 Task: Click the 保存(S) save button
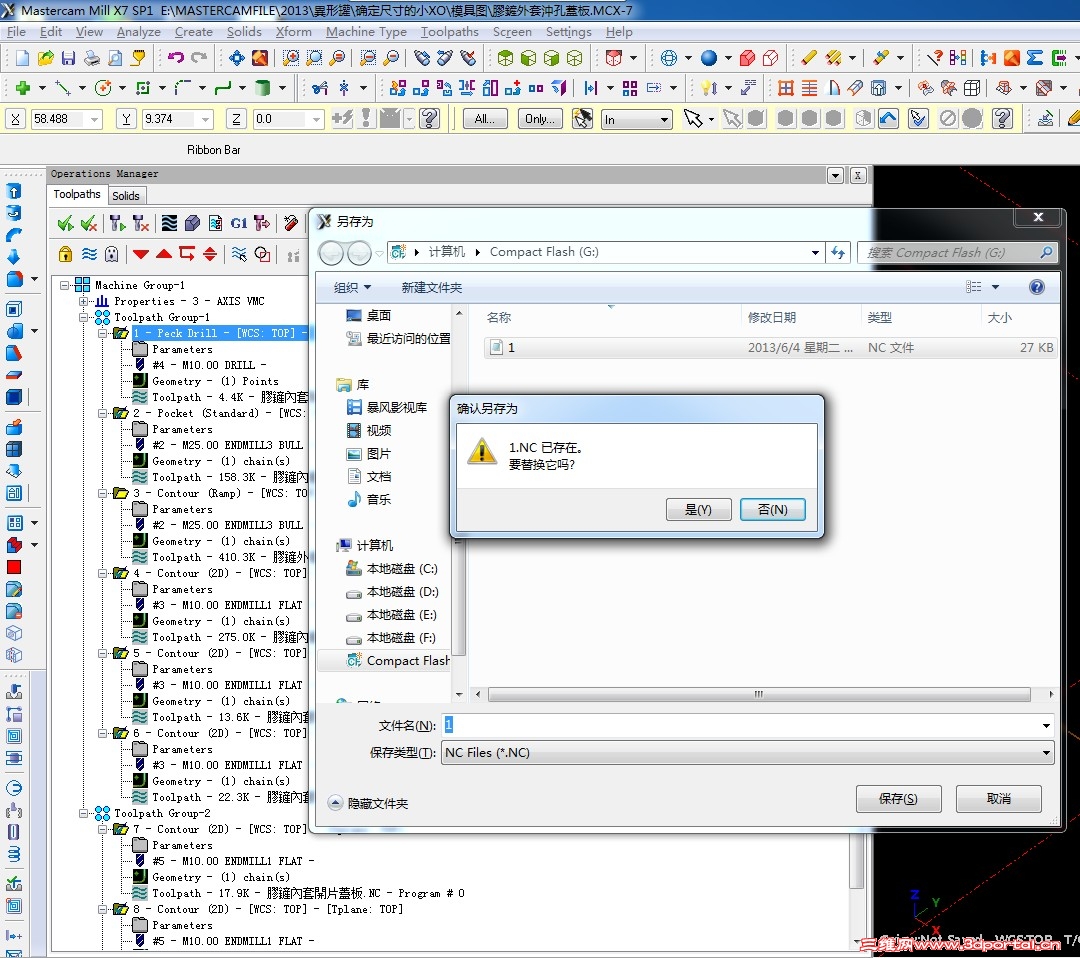(898, 799)
